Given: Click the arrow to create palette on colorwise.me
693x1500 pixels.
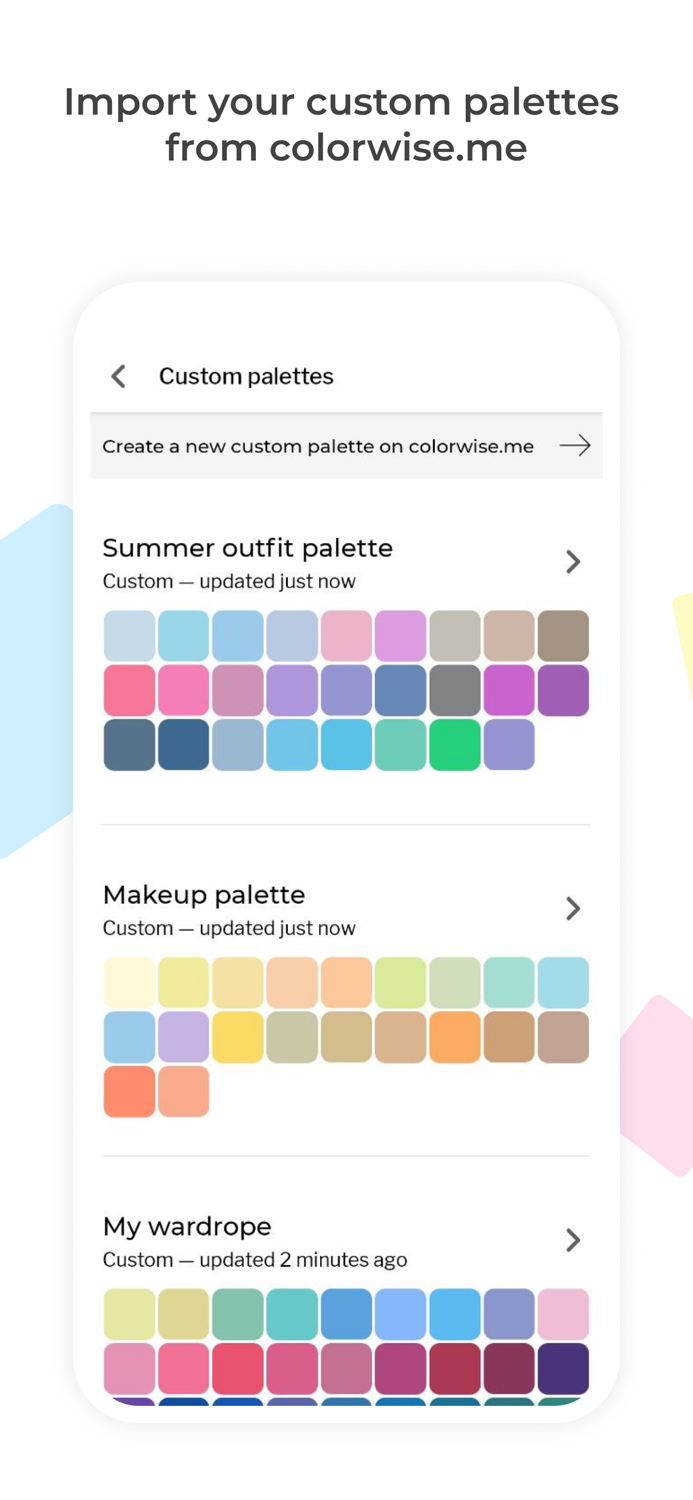Looking at the screenshot, I should pos(575,446).
